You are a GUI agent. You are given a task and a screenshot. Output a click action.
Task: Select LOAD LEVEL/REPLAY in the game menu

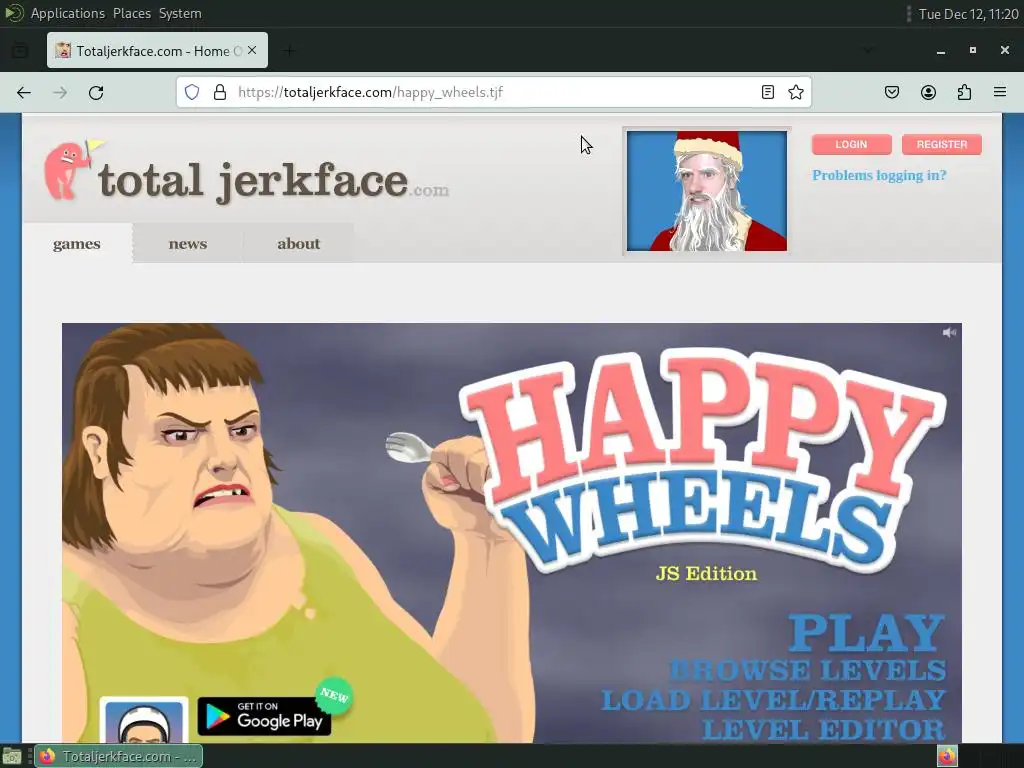(x=773, y=699)
